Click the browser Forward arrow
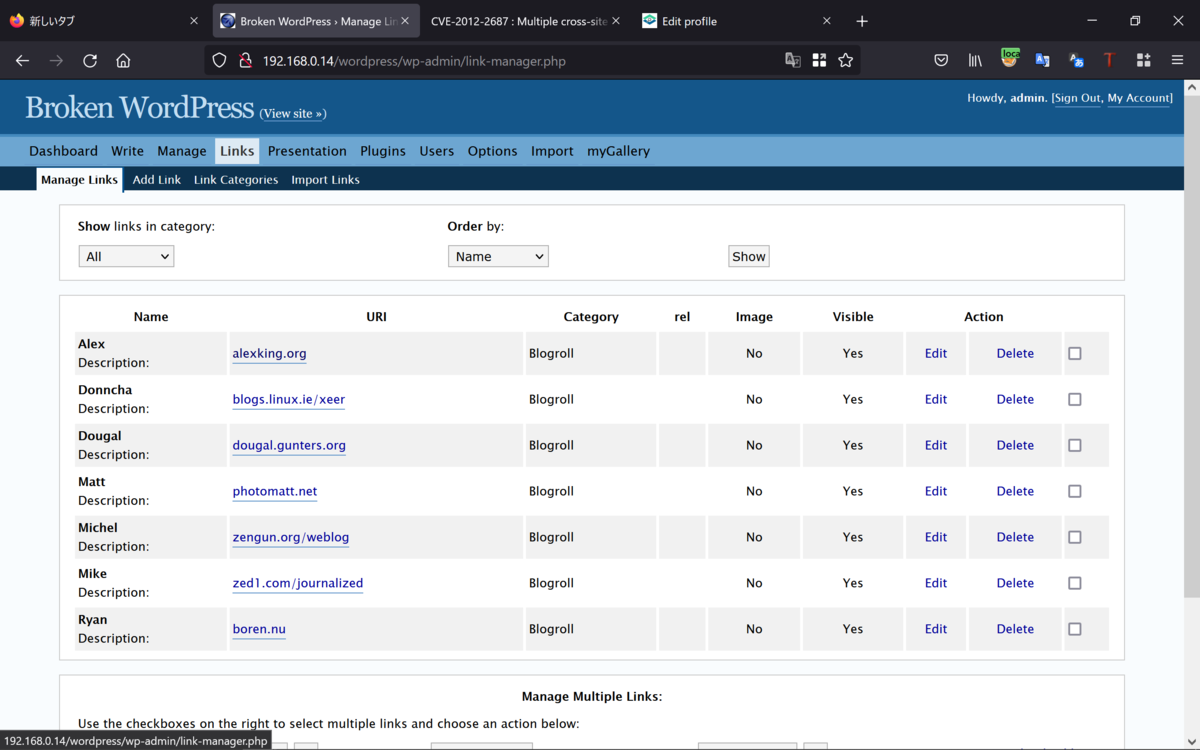Image resolution: width=1200 pixels, height=750 pixels. (56, 61)
